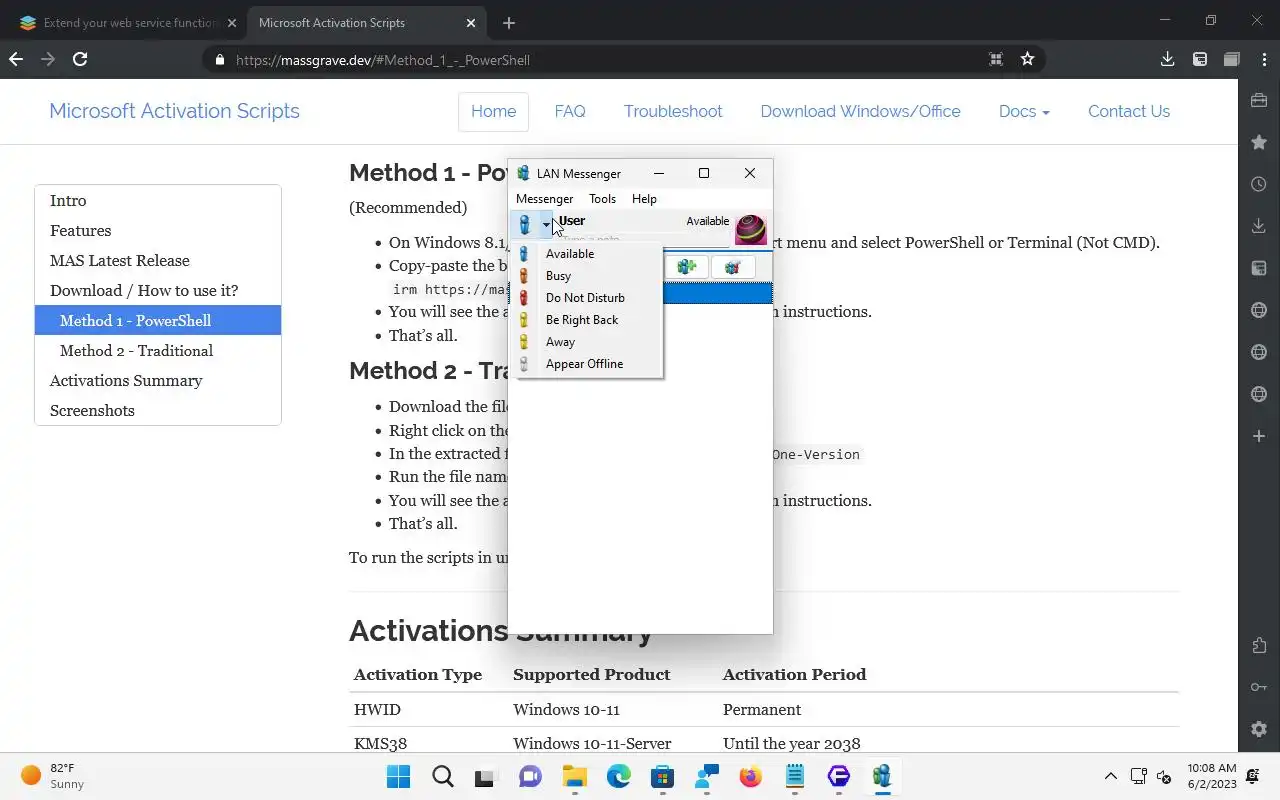Click the user avatar picture in LAN Messenger
The height and width of the screenshot is (800, 1280).
point(751,229)
